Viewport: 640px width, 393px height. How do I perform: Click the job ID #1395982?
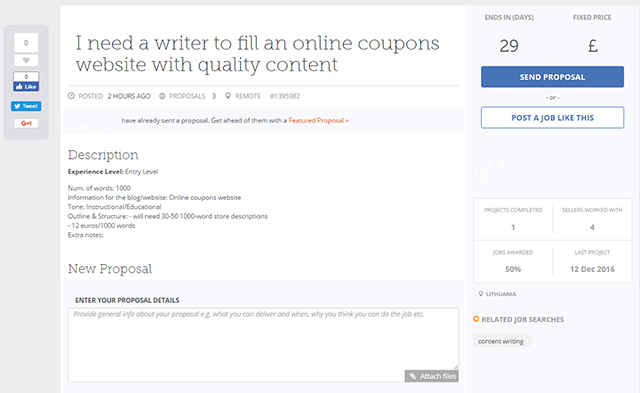(x=285, y=96)
